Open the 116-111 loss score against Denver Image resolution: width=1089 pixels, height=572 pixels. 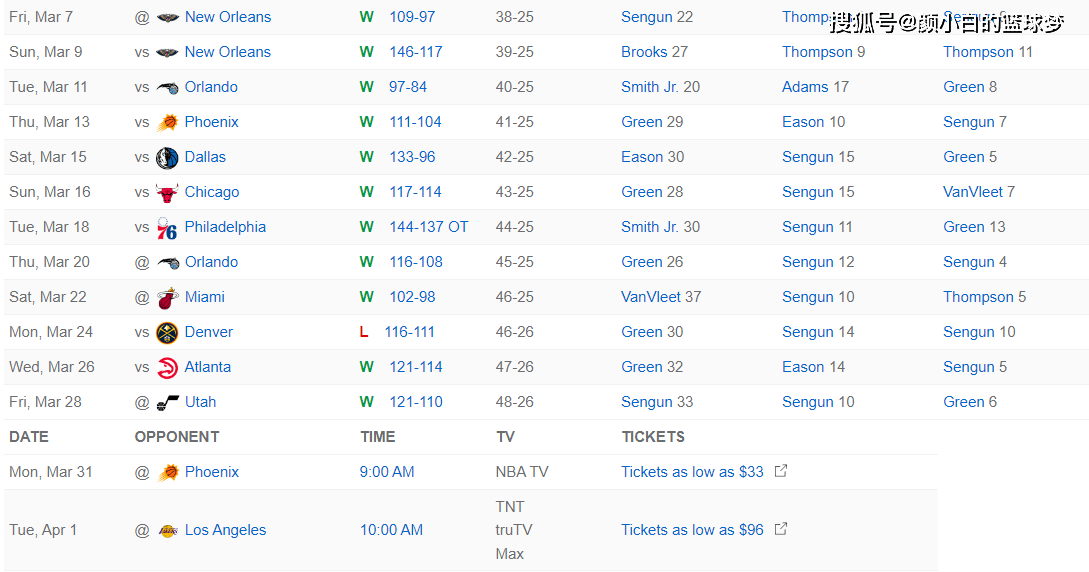[x=409, y=332]
